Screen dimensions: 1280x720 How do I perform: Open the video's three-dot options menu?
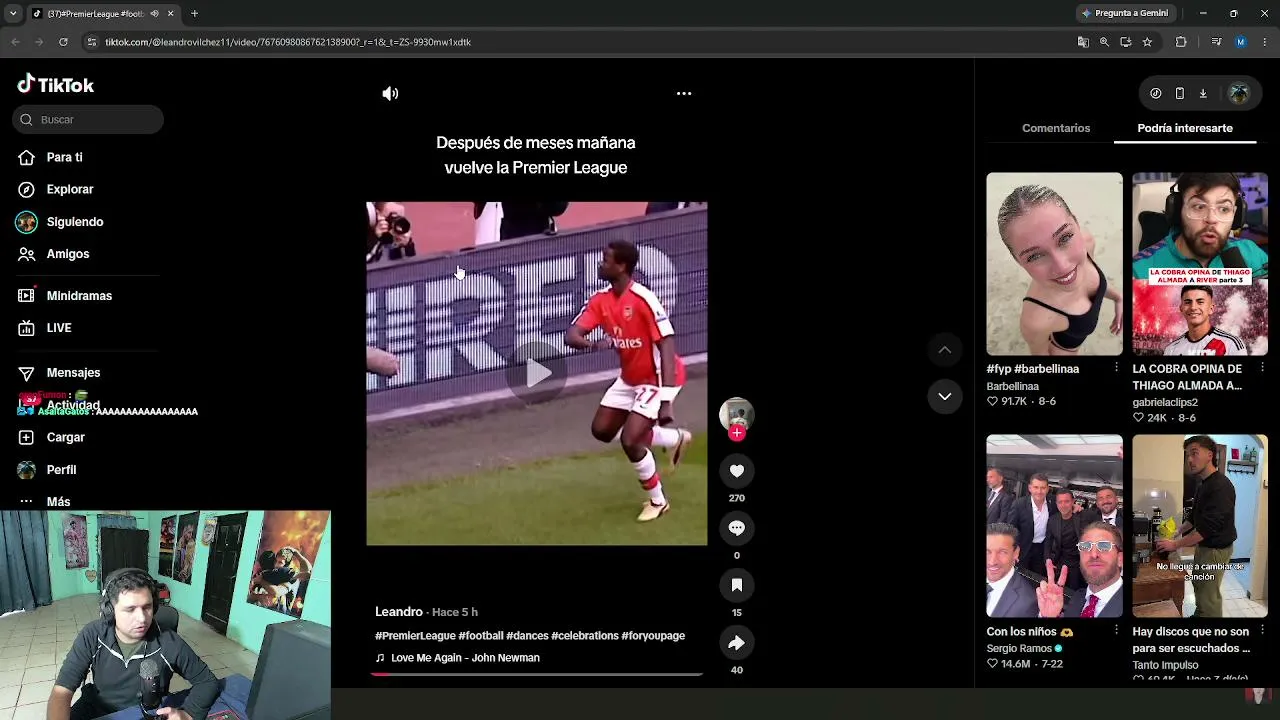tap(684, 93)
